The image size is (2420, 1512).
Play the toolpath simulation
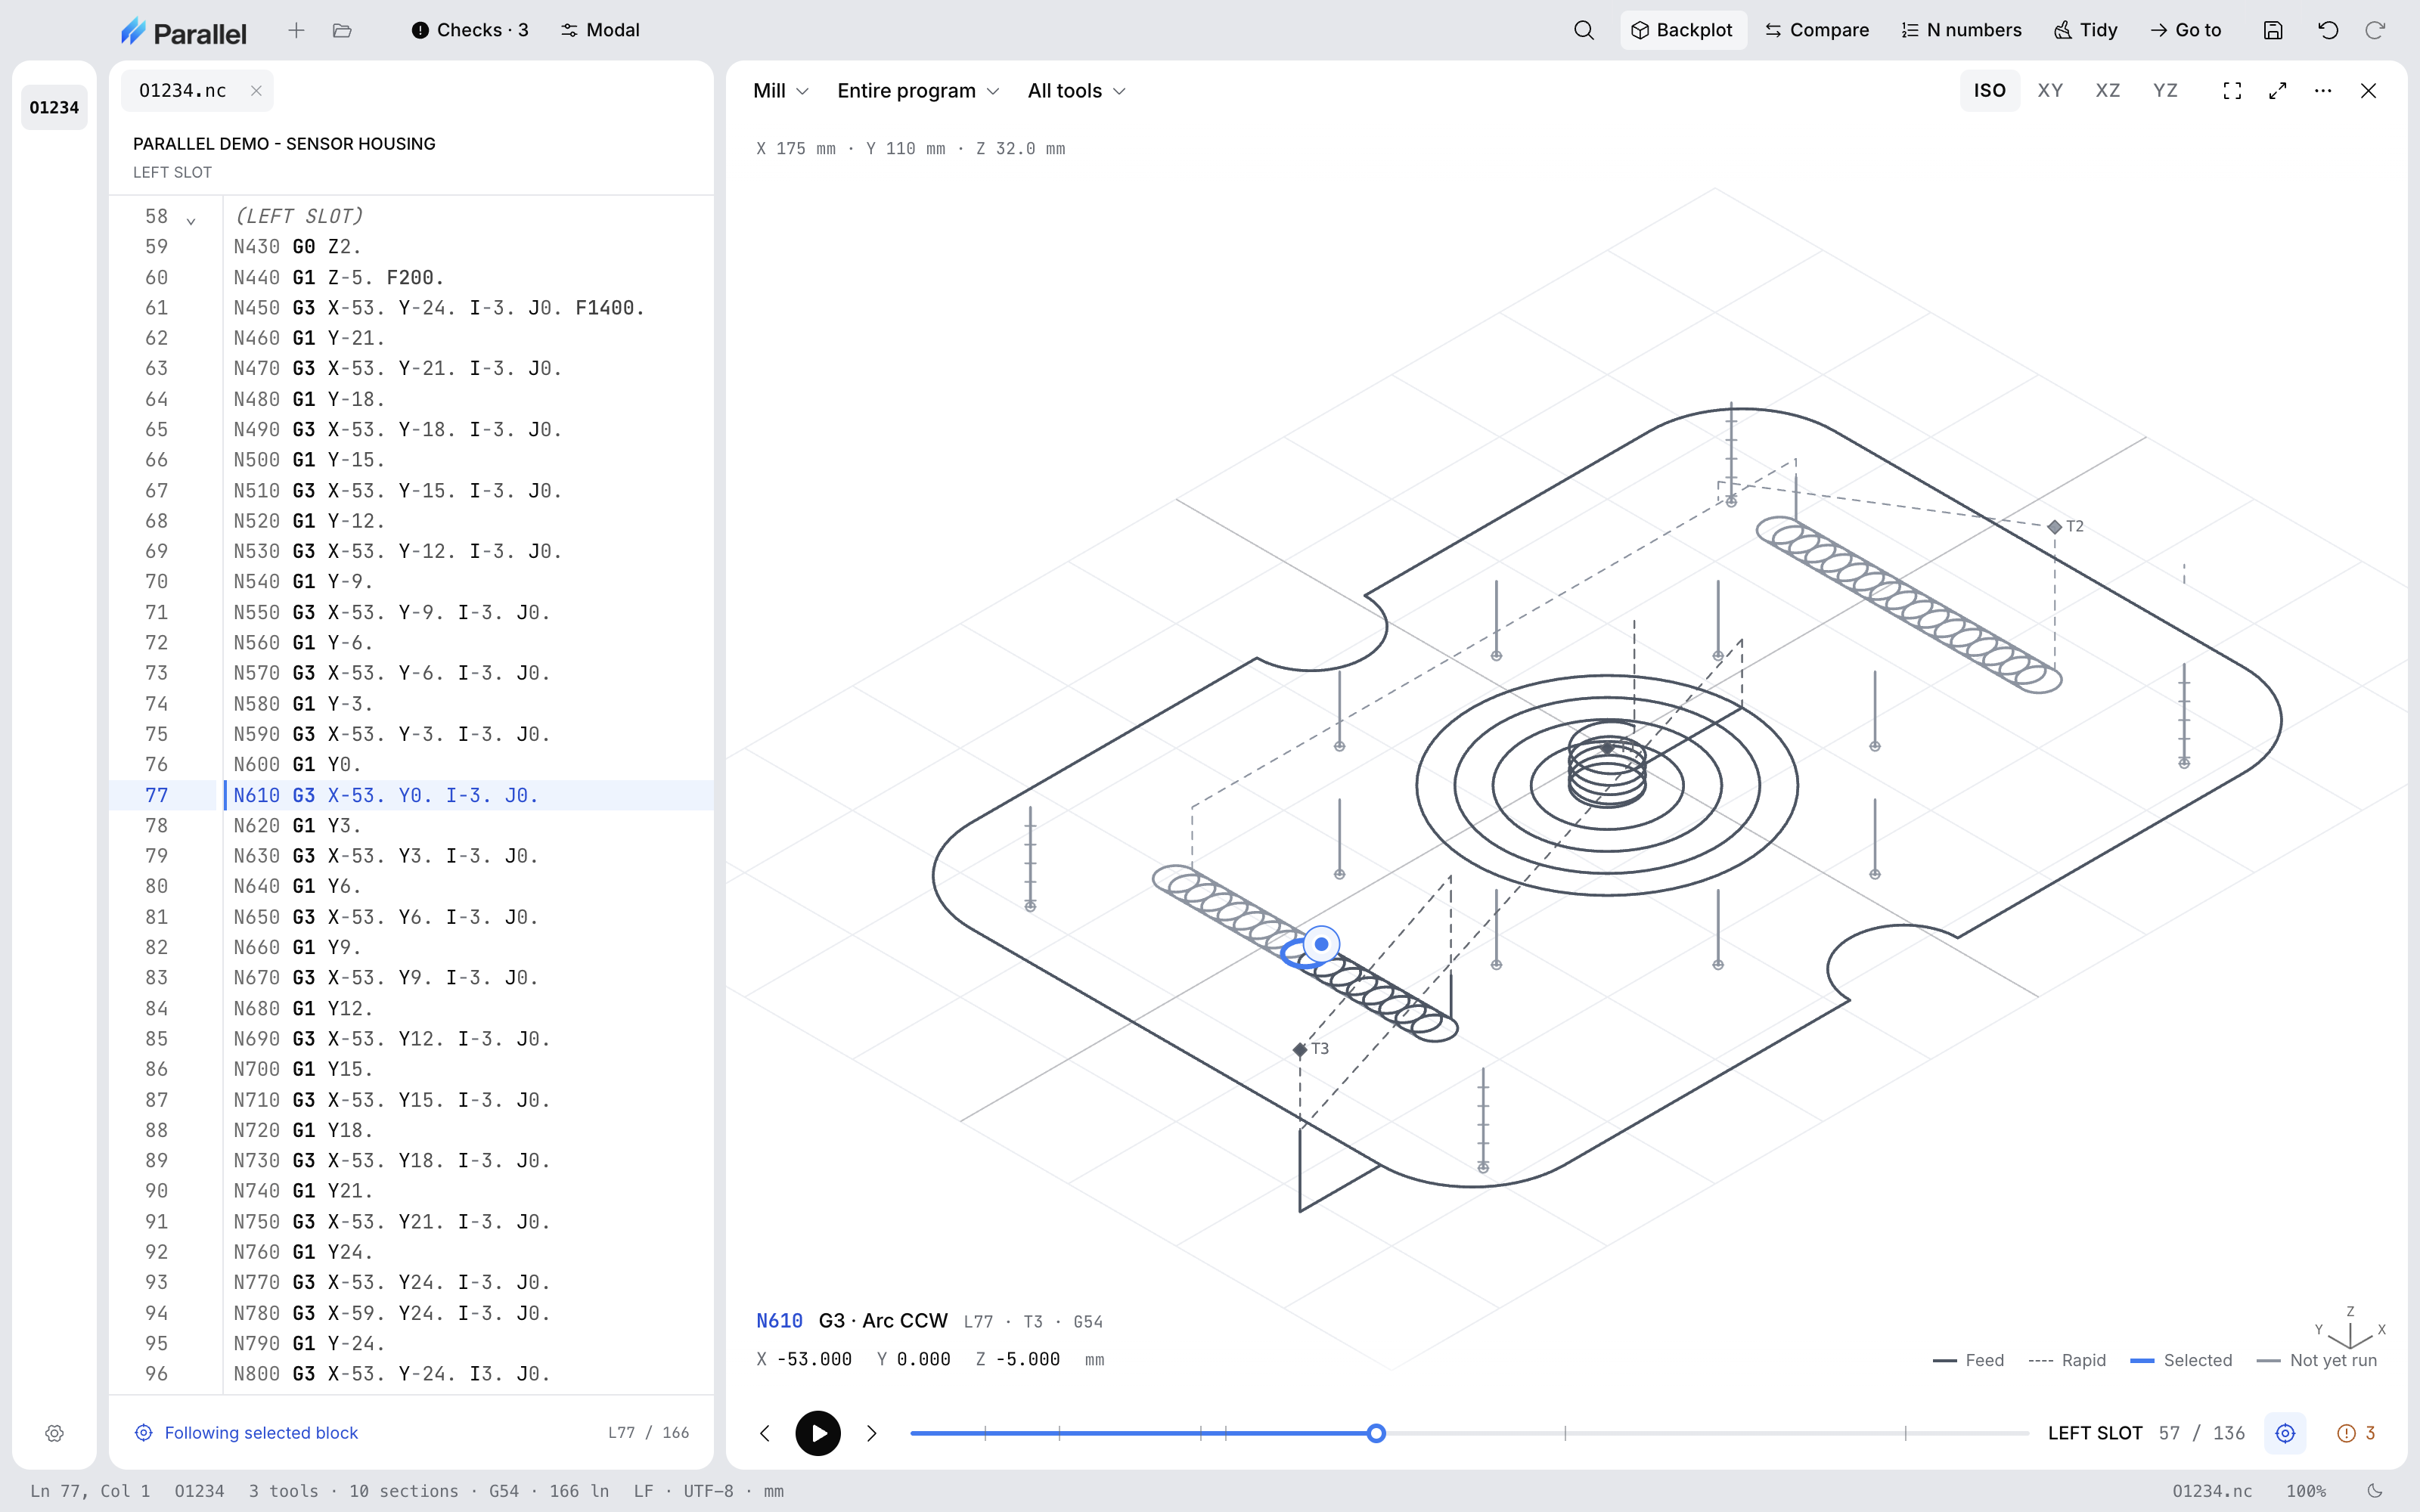pyautogui.click(x=818, y=1433)
